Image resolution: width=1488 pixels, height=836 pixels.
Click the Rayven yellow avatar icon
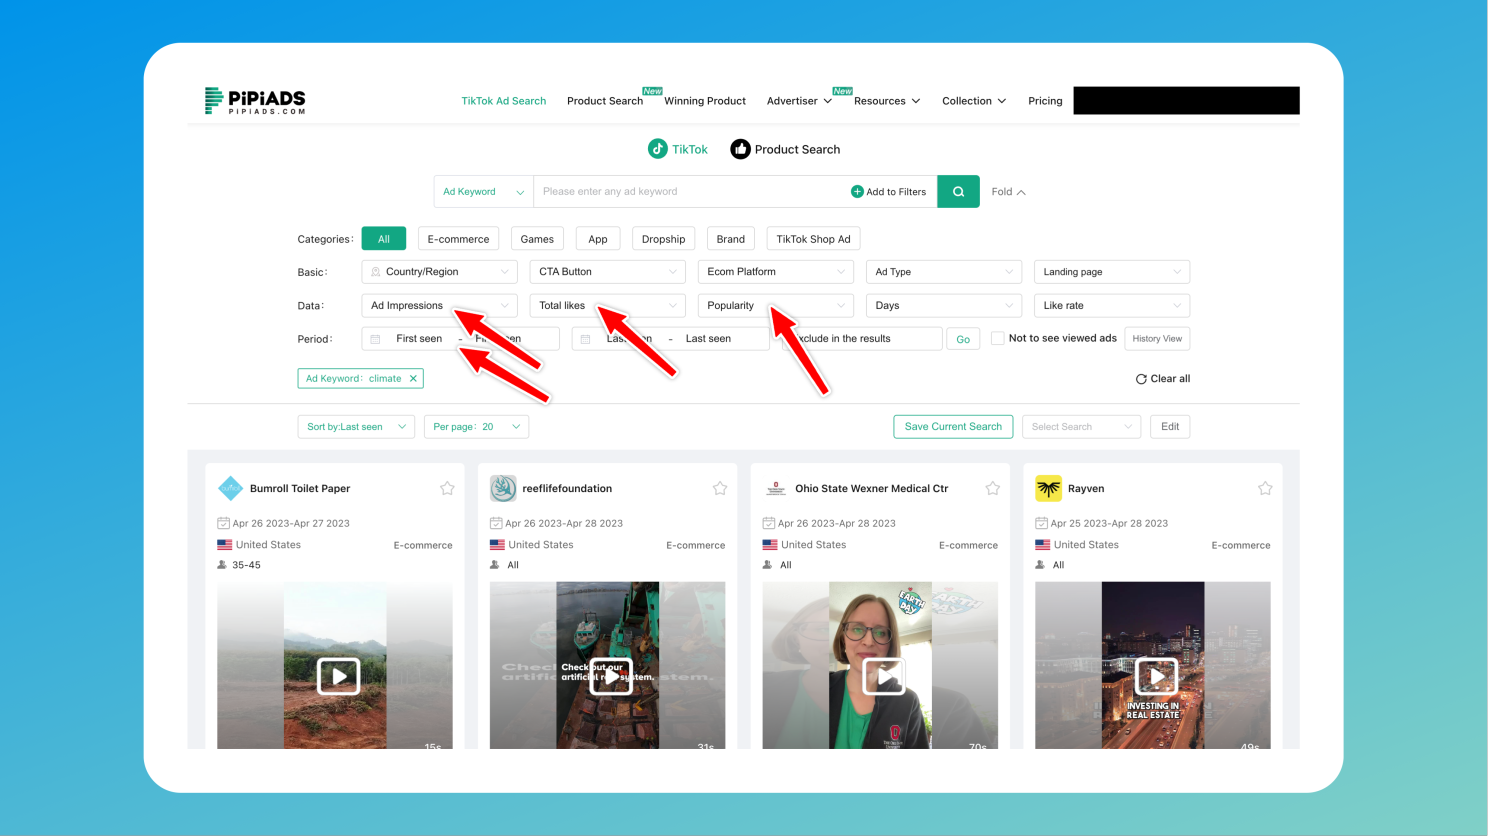coord(1048,488)
